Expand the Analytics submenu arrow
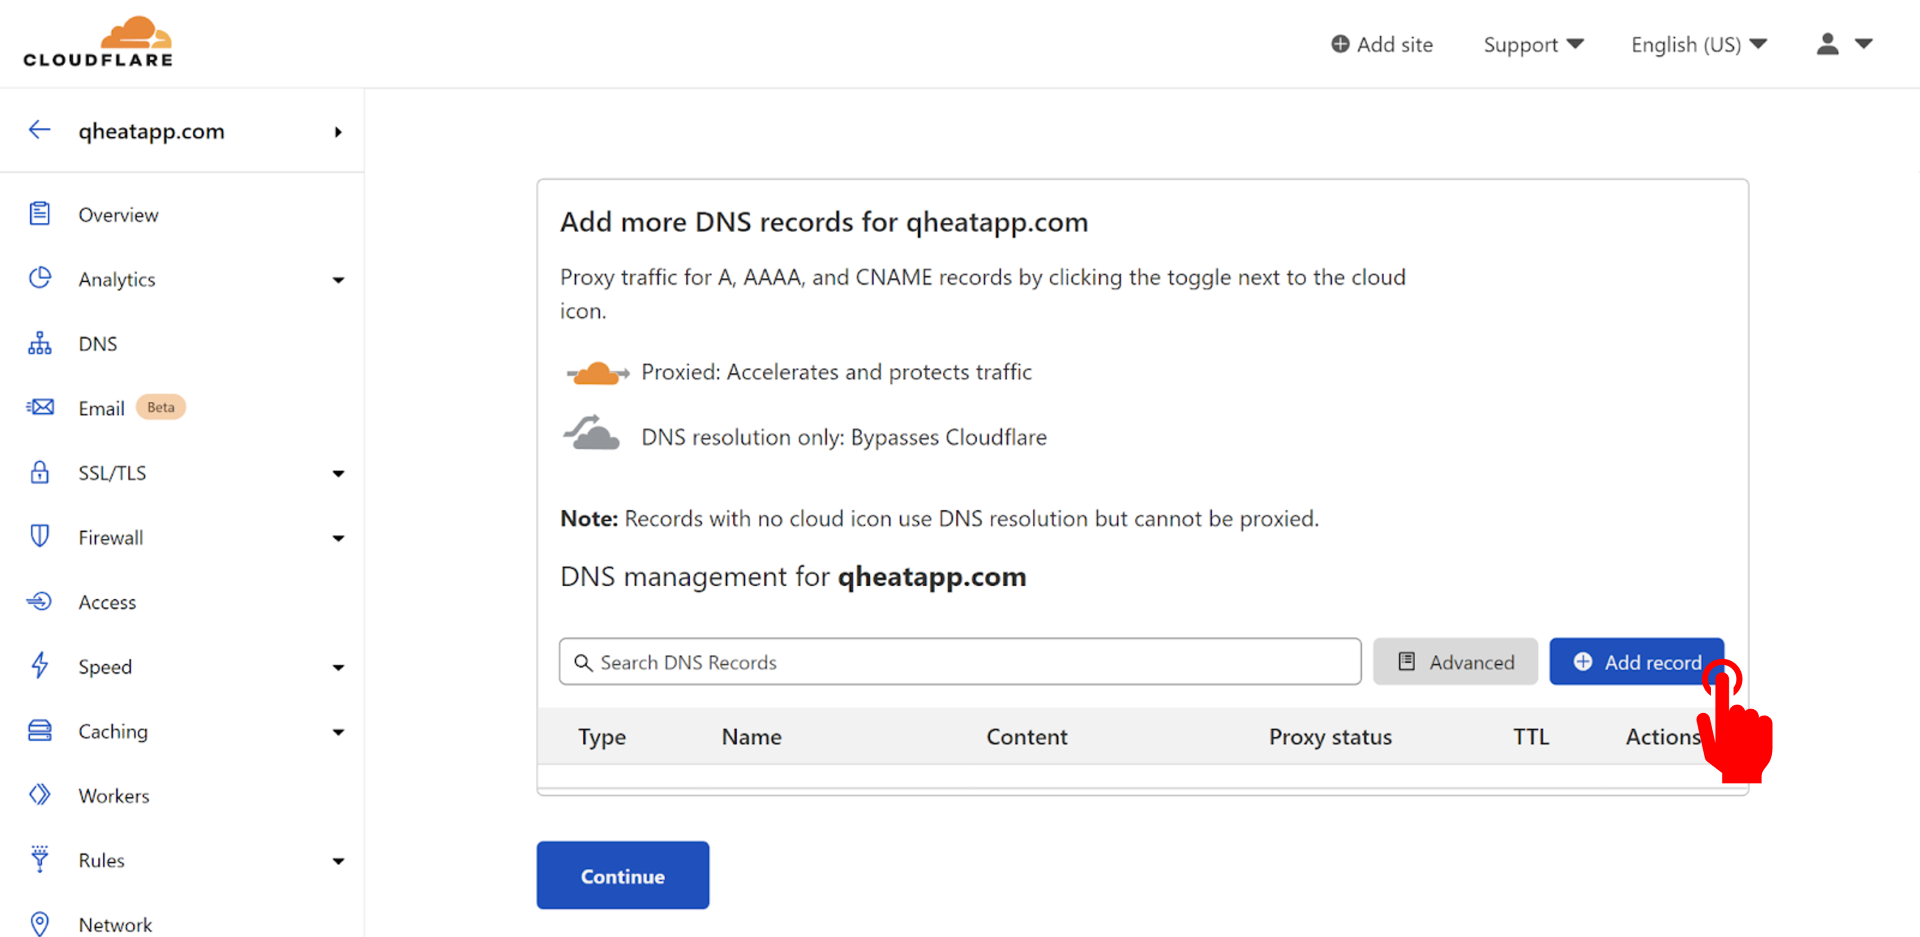1920x937 pixels. (x=338, y=280)
